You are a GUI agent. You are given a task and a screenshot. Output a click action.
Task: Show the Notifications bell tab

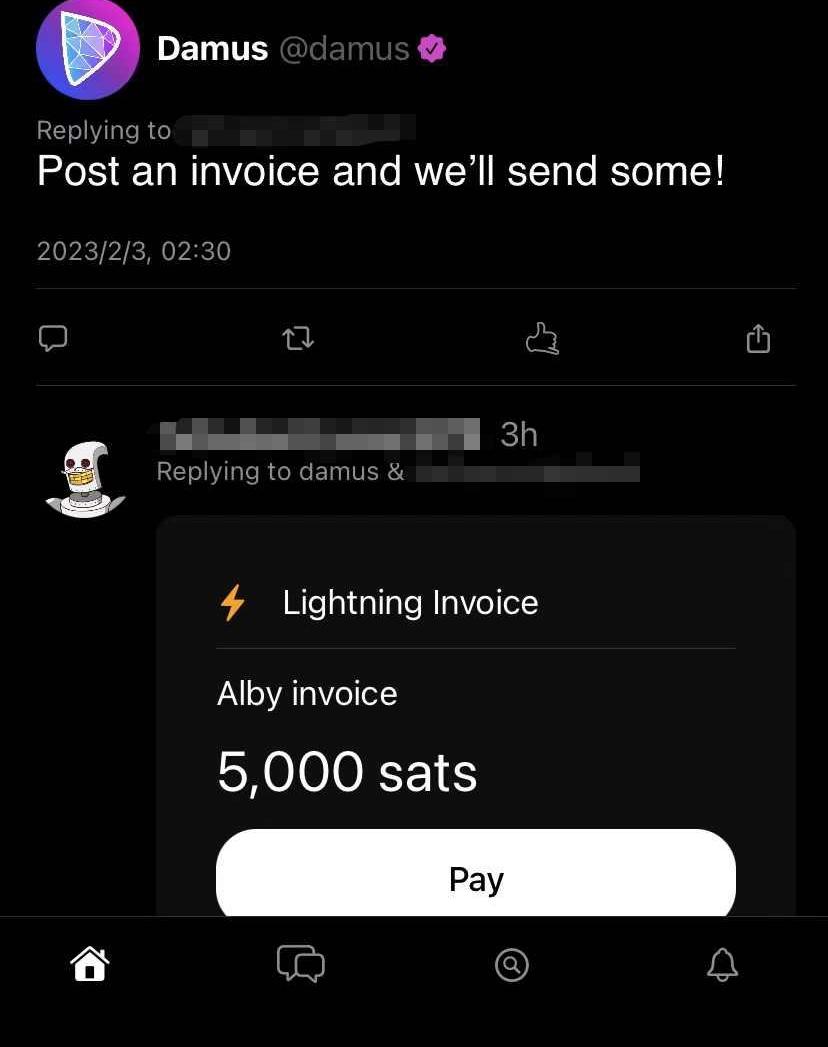click(722, 964)
